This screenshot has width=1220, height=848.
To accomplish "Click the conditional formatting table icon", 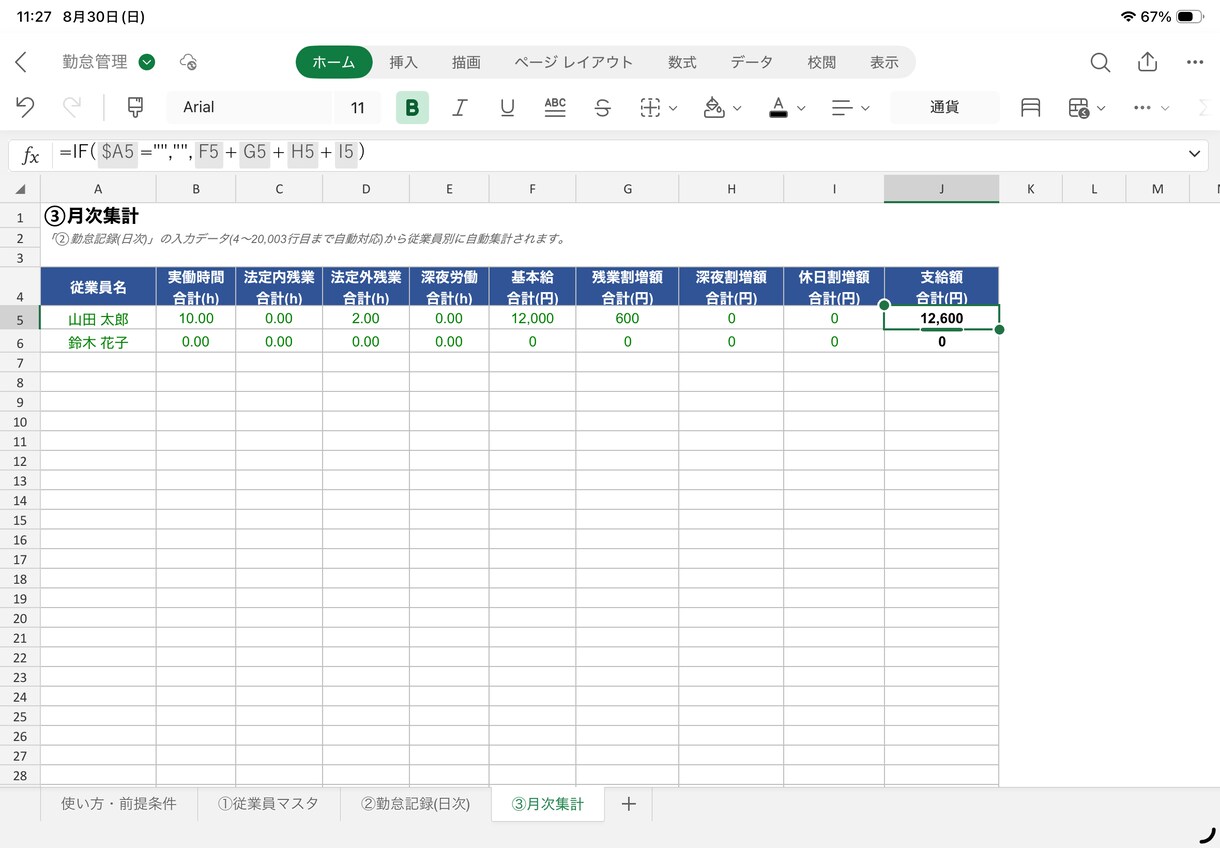I will [x=1078, y=107].
